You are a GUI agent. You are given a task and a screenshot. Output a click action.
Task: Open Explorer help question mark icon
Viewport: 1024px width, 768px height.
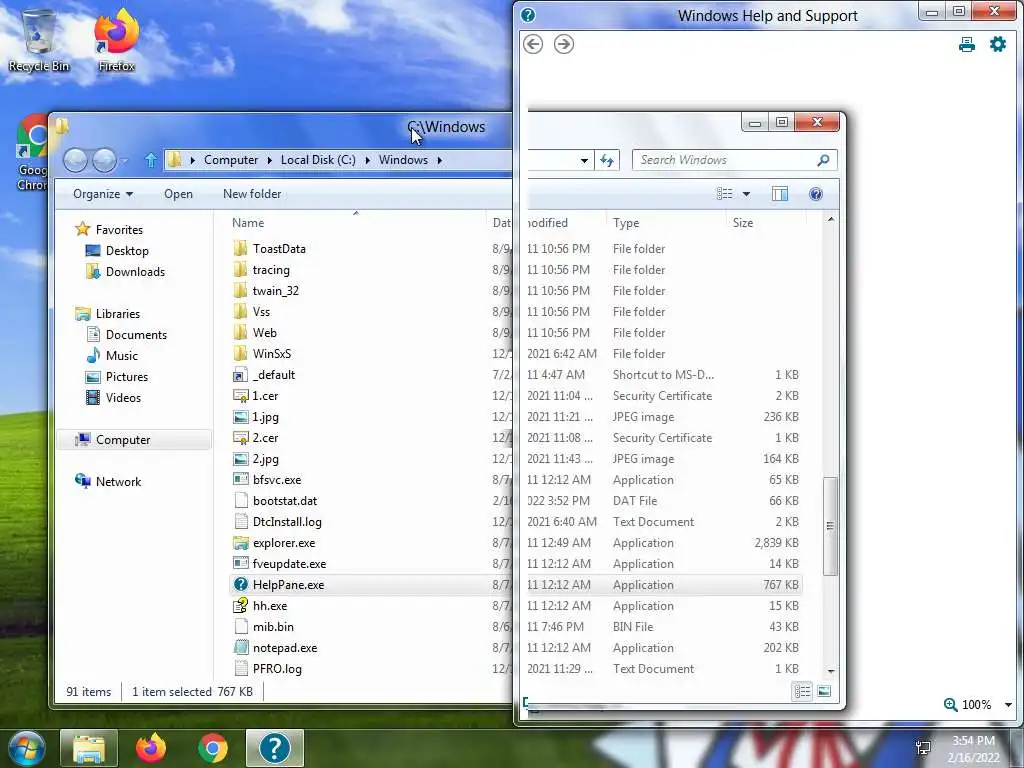pos(816,194)
